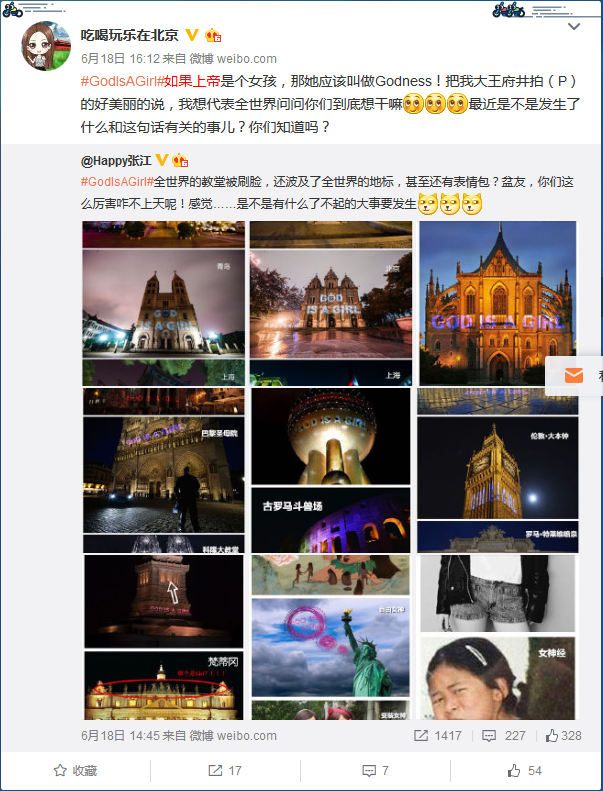View the 古罗马斗兽场 photo thumbnail
Screen dimensions: 603x791
click(x=331, y=520)
